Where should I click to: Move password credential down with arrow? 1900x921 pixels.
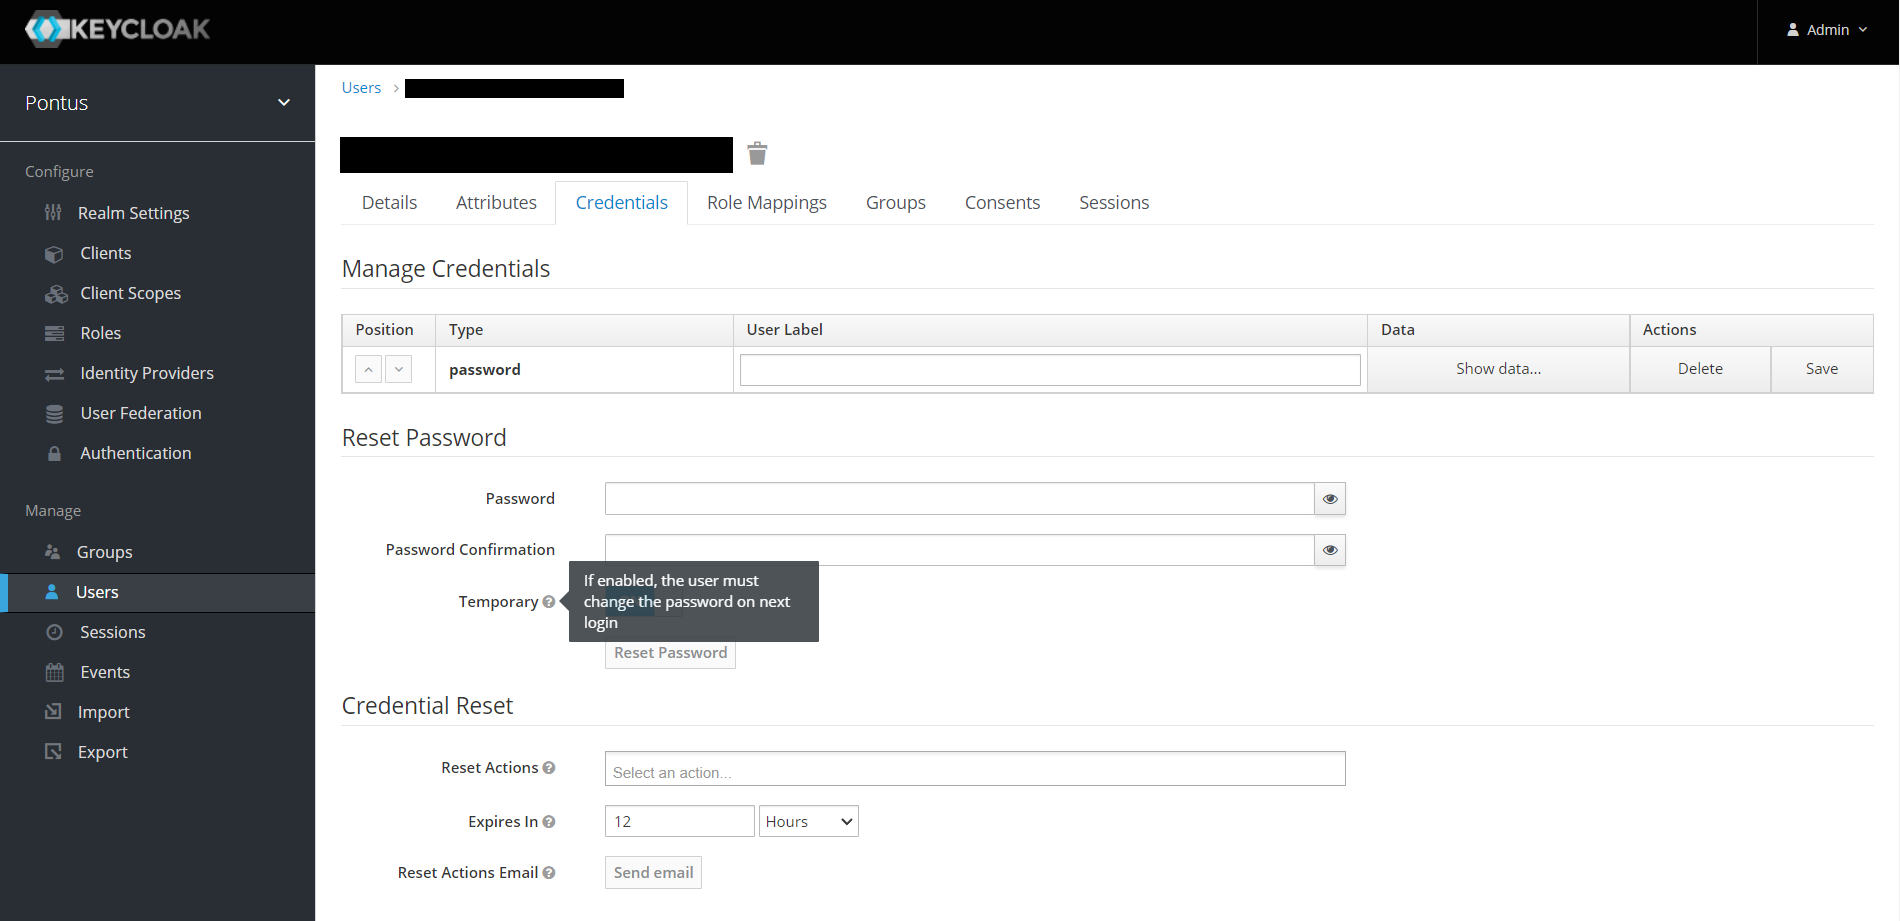[x=398, y=370]
